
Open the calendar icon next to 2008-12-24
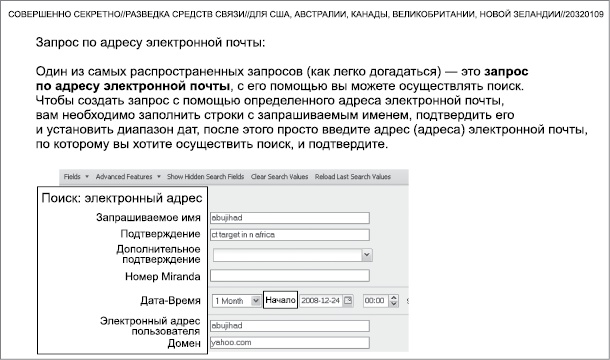click(x=348, y=300)
